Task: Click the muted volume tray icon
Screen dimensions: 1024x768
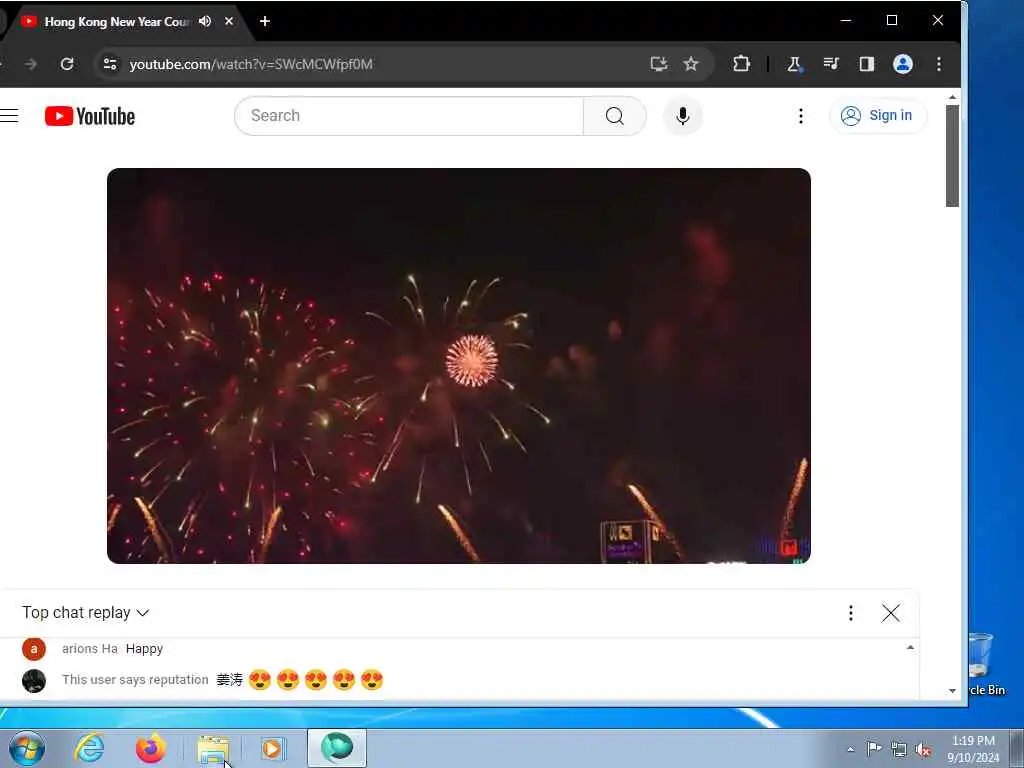Action: [923, 750]
